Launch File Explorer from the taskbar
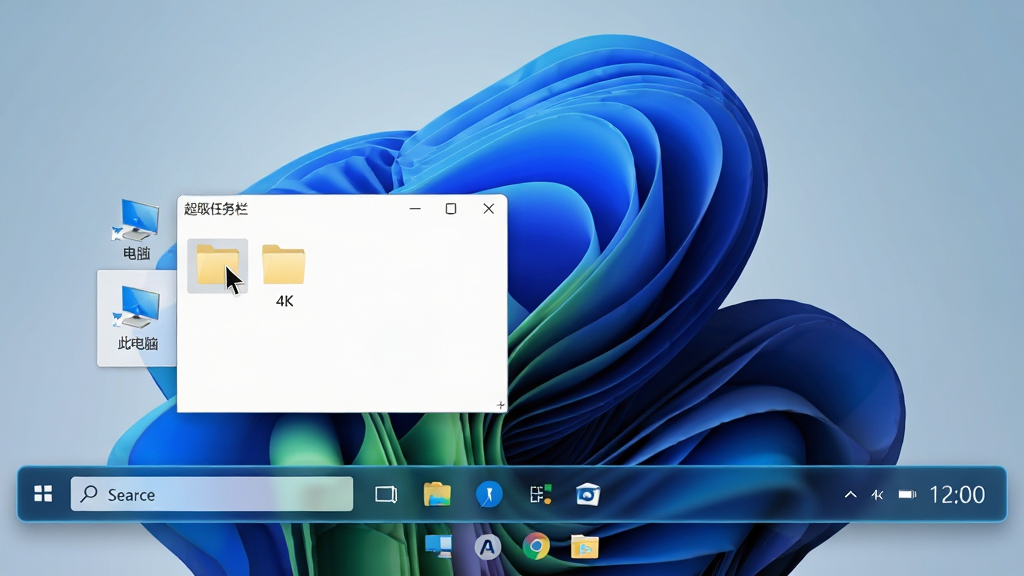This screenshot has height=576, width=1024. [x=437, y=494]
